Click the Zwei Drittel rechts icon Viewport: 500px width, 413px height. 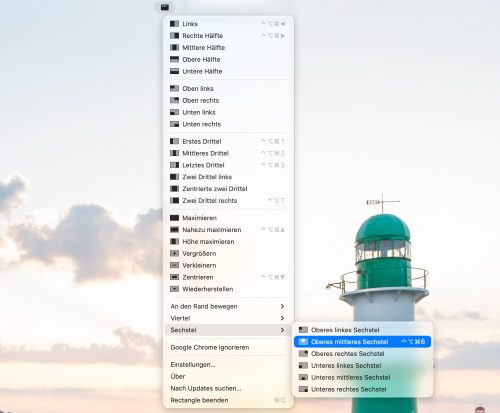pos(174,201)
